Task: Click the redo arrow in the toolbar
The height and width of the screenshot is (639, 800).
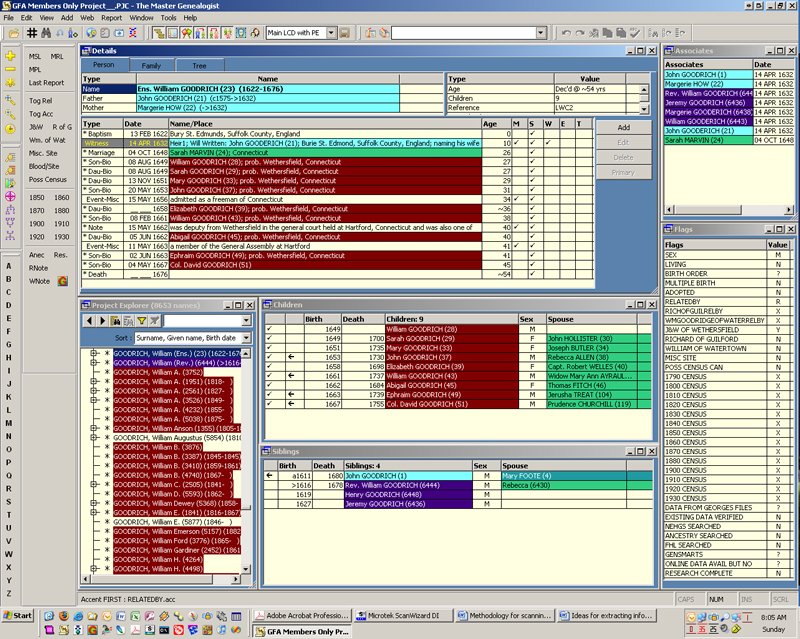Action: point(580,33)
